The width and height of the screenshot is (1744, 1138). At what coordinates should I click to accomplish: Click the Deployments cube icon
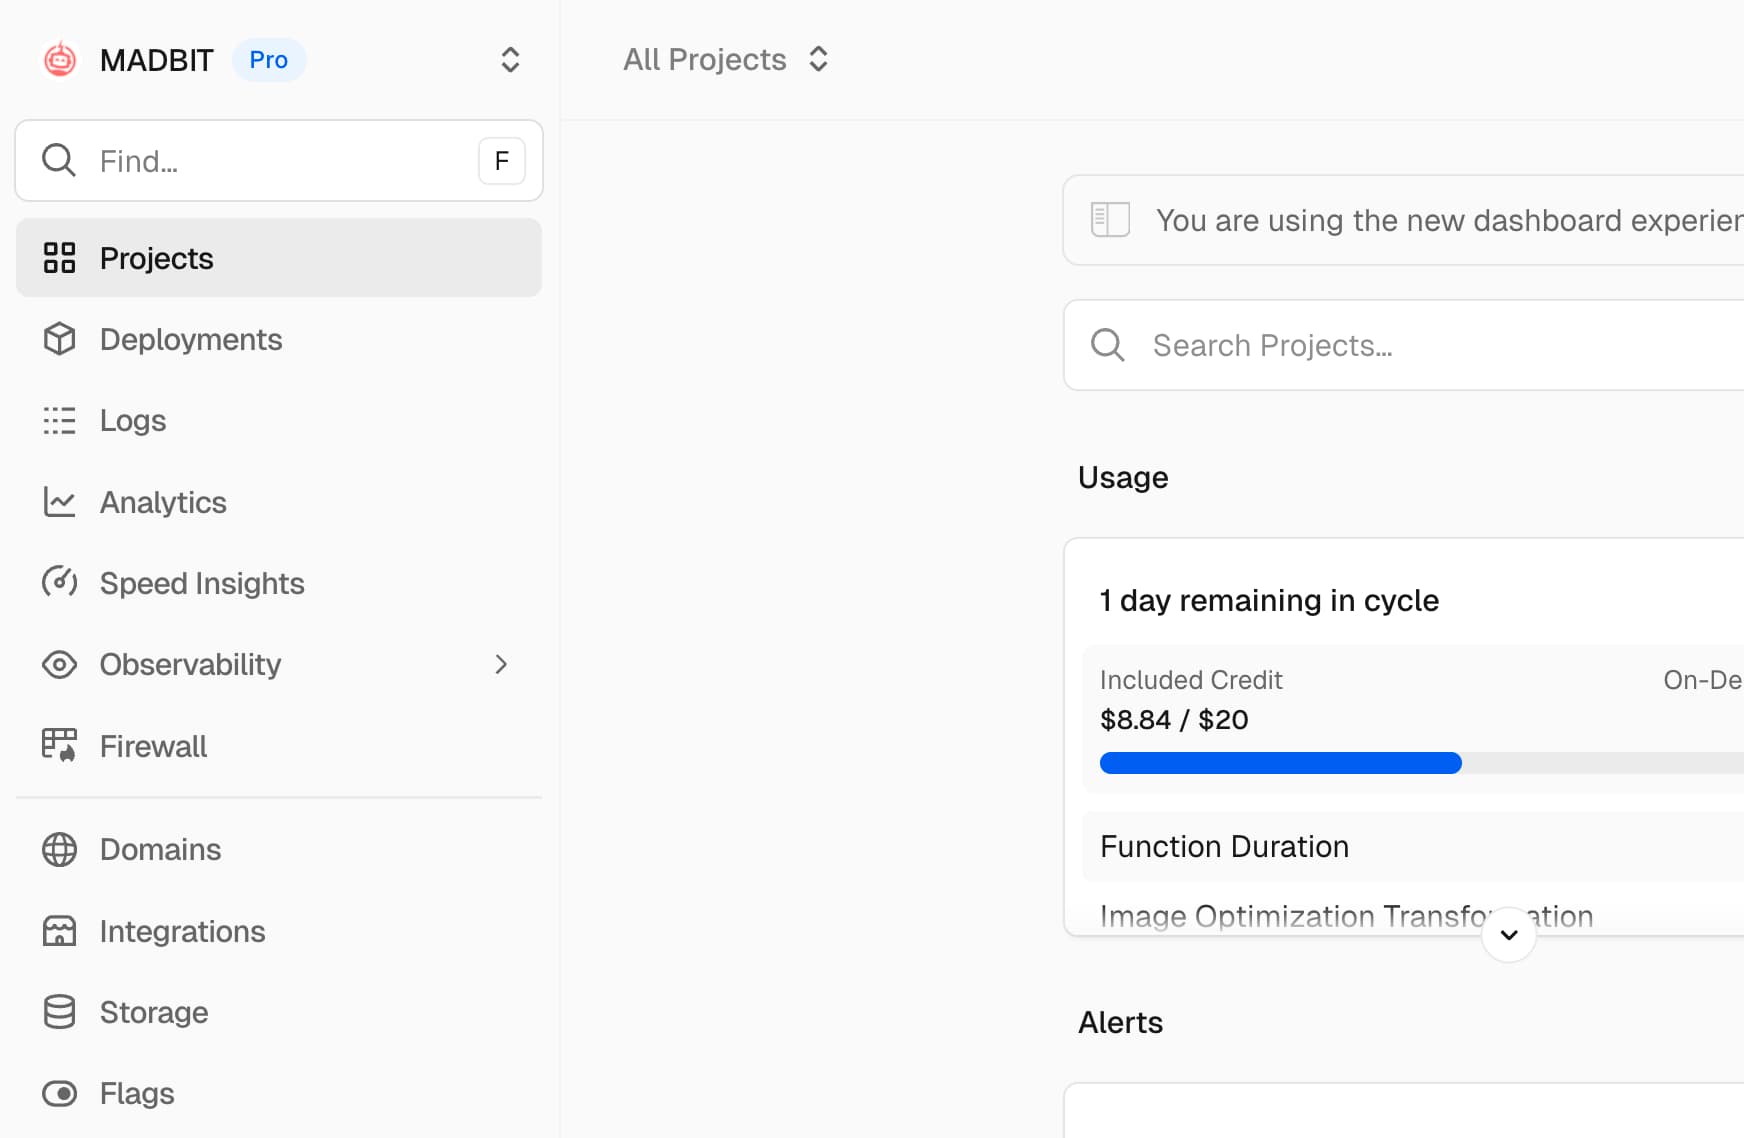point(59,340)
